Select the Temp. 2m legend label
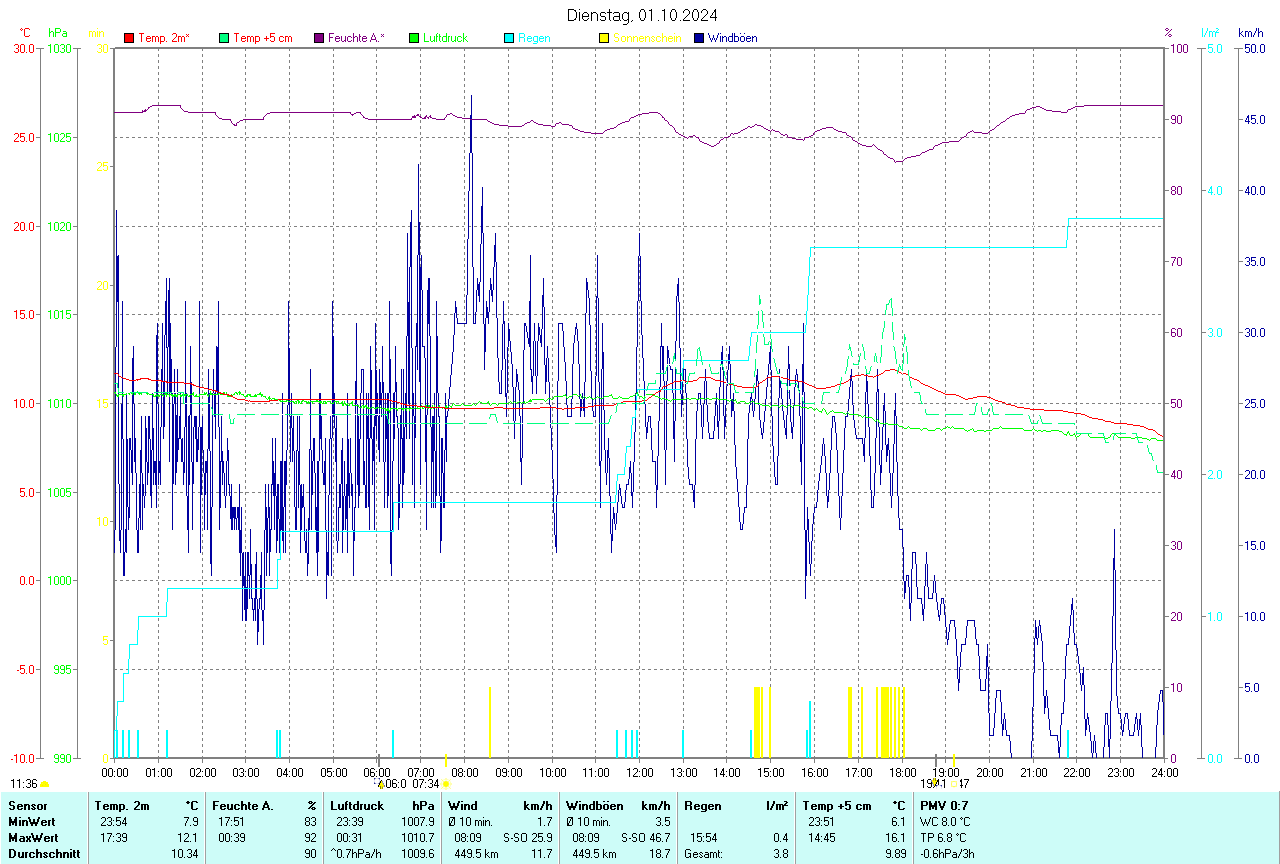Viewport: 1280px width, 864px height. pos(164,38)
